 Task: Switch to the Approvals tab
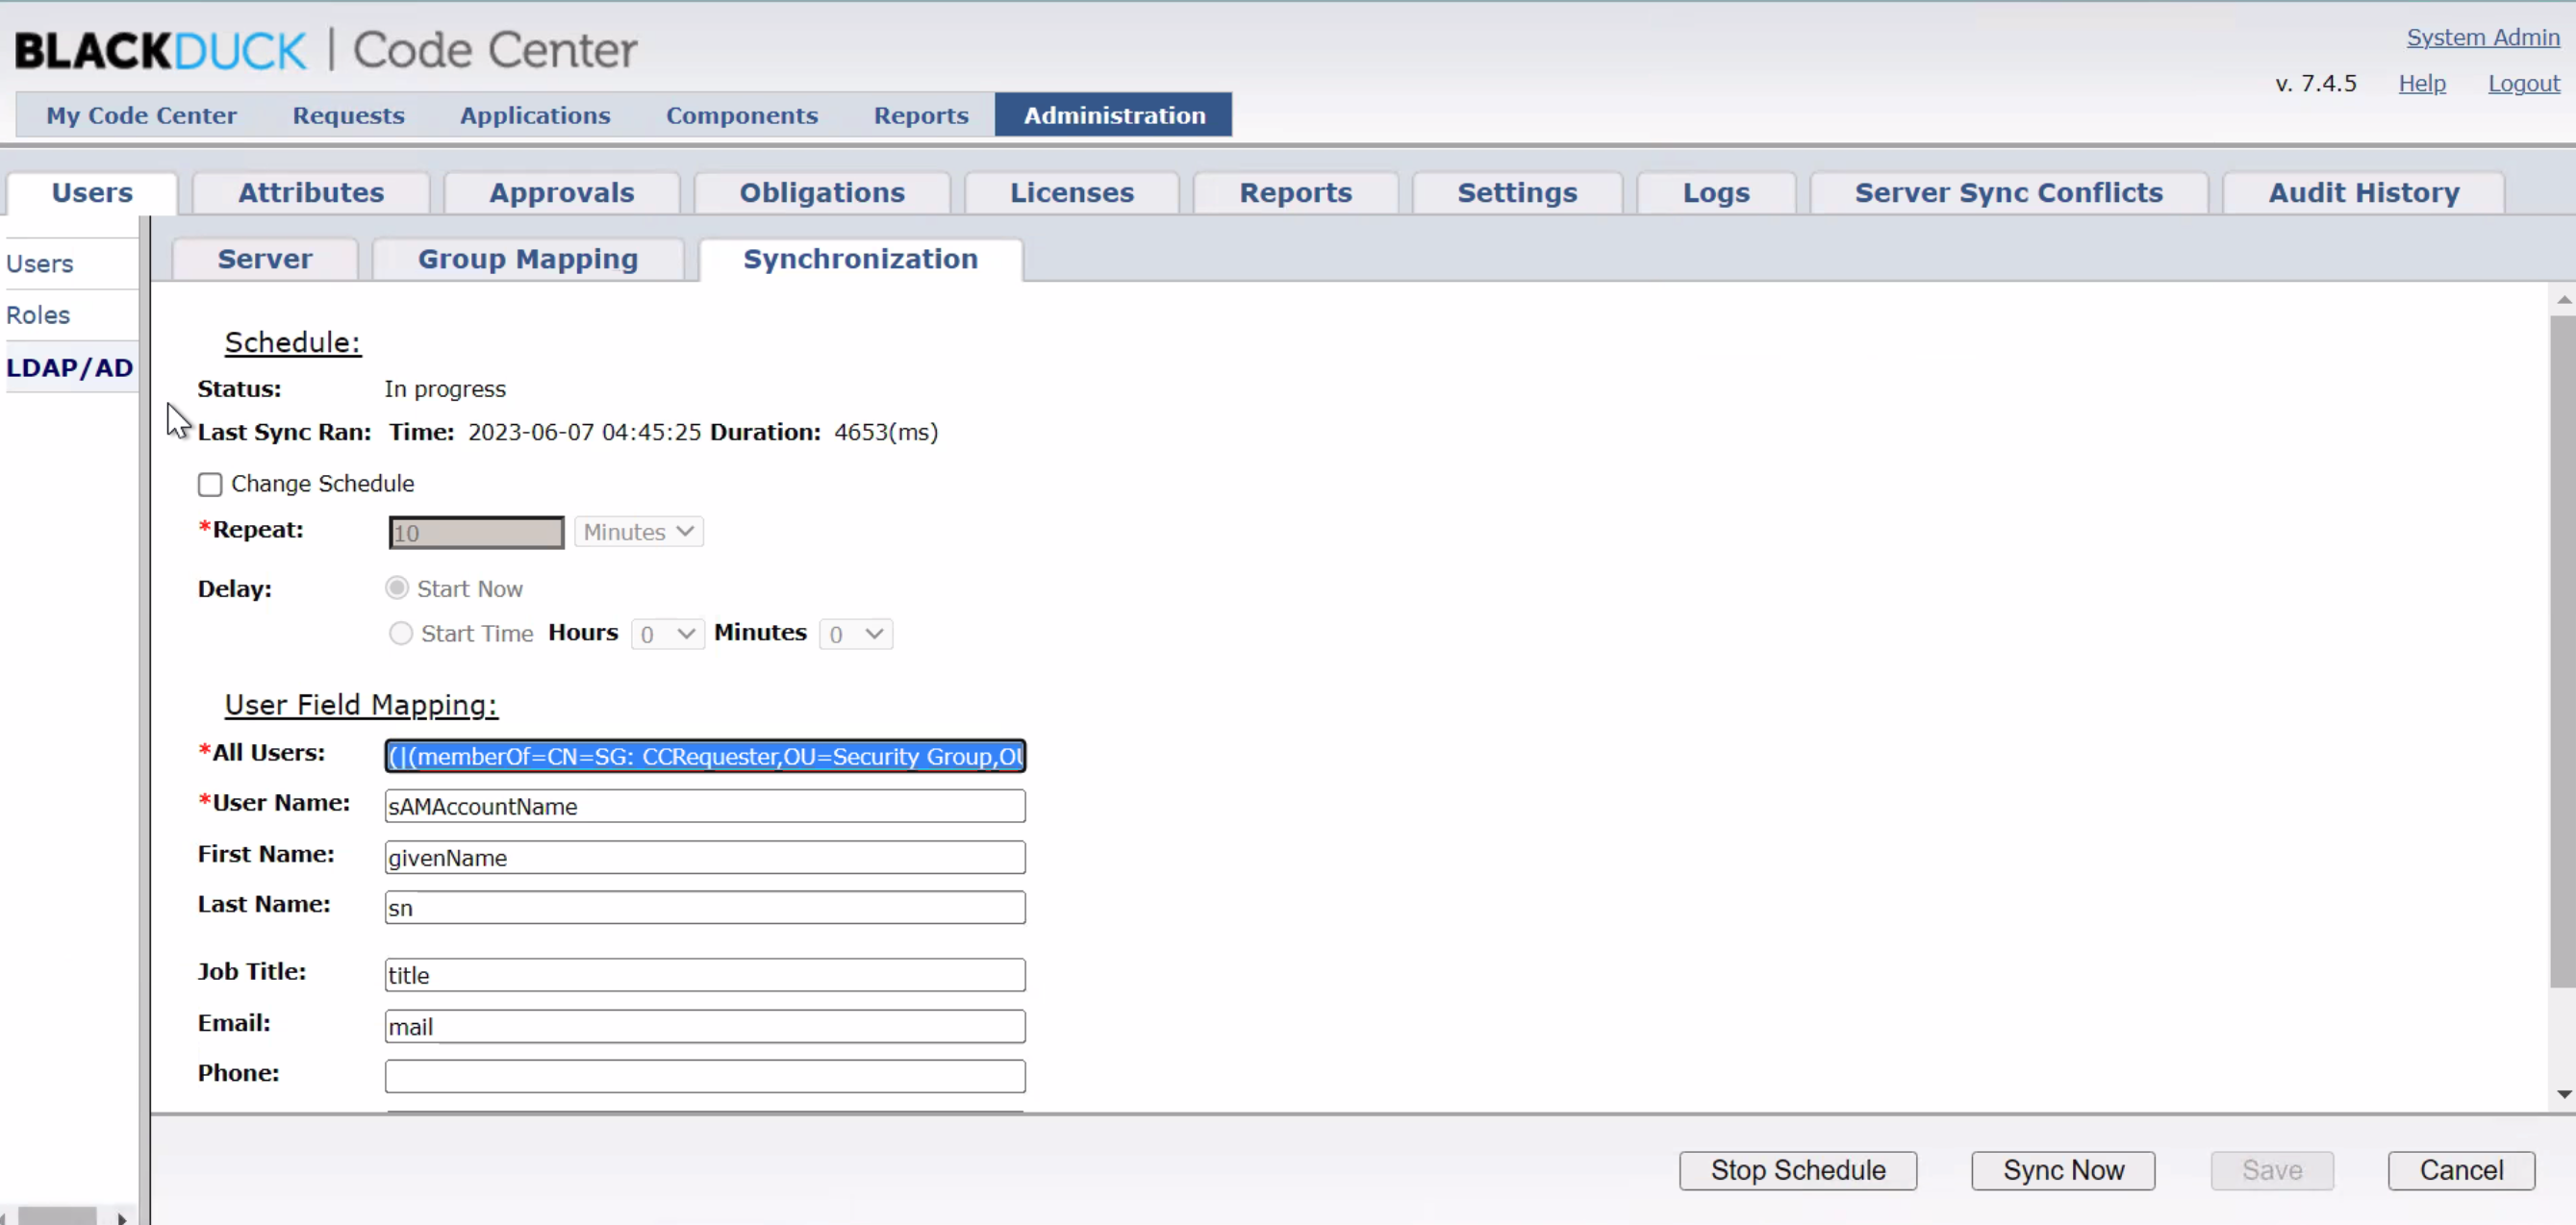pyautogui.click(x=561, y=193)
